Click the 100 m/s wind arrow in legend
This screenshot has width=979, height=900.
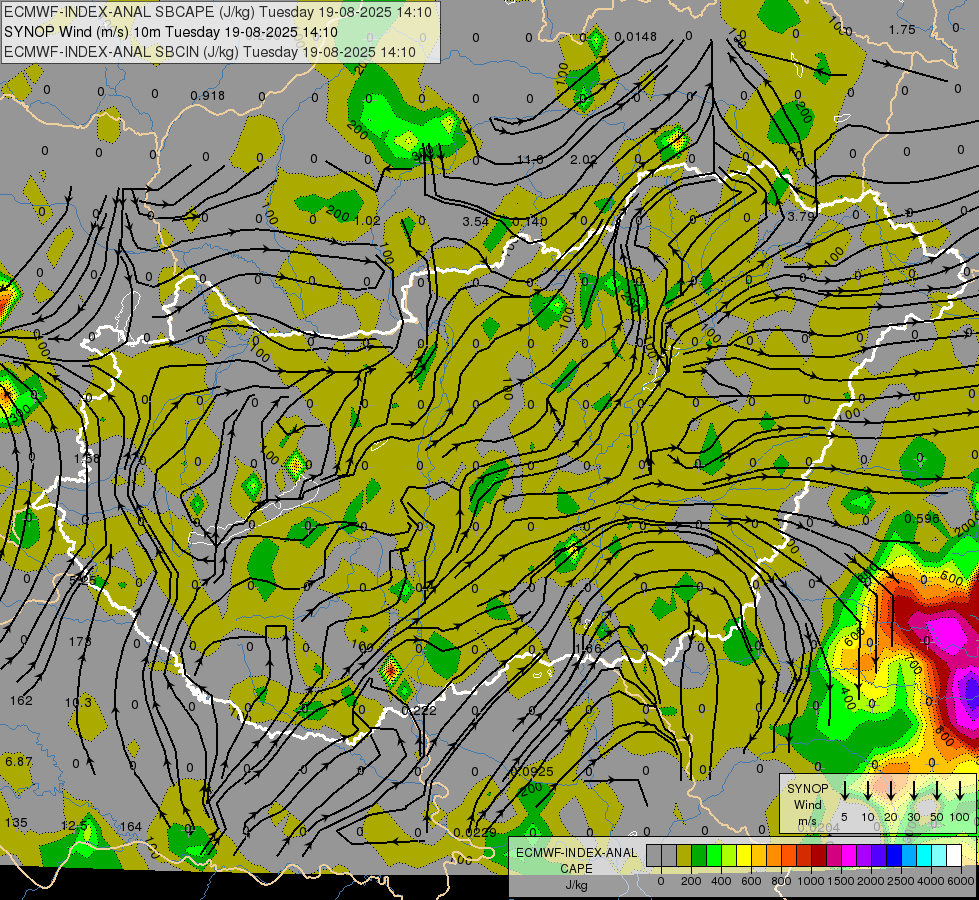[960, 791]
